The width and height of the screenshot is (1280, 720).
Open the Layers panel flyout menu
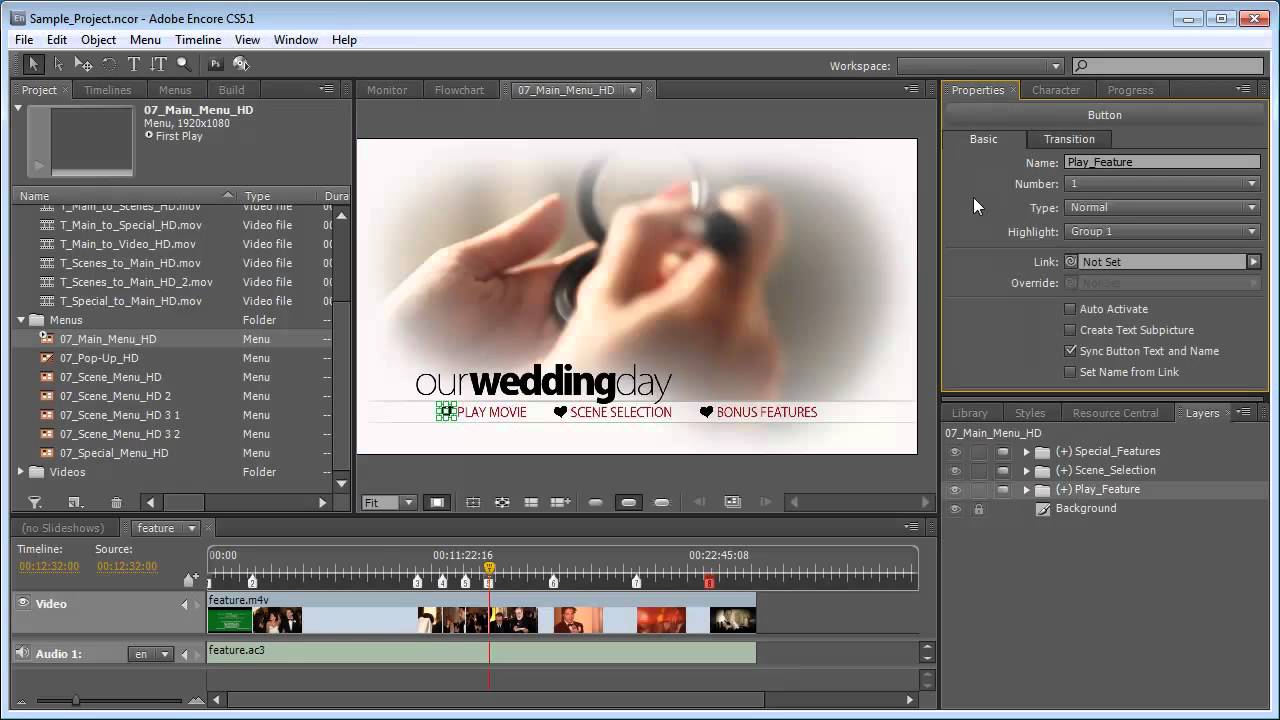(x=1243, y=412)
